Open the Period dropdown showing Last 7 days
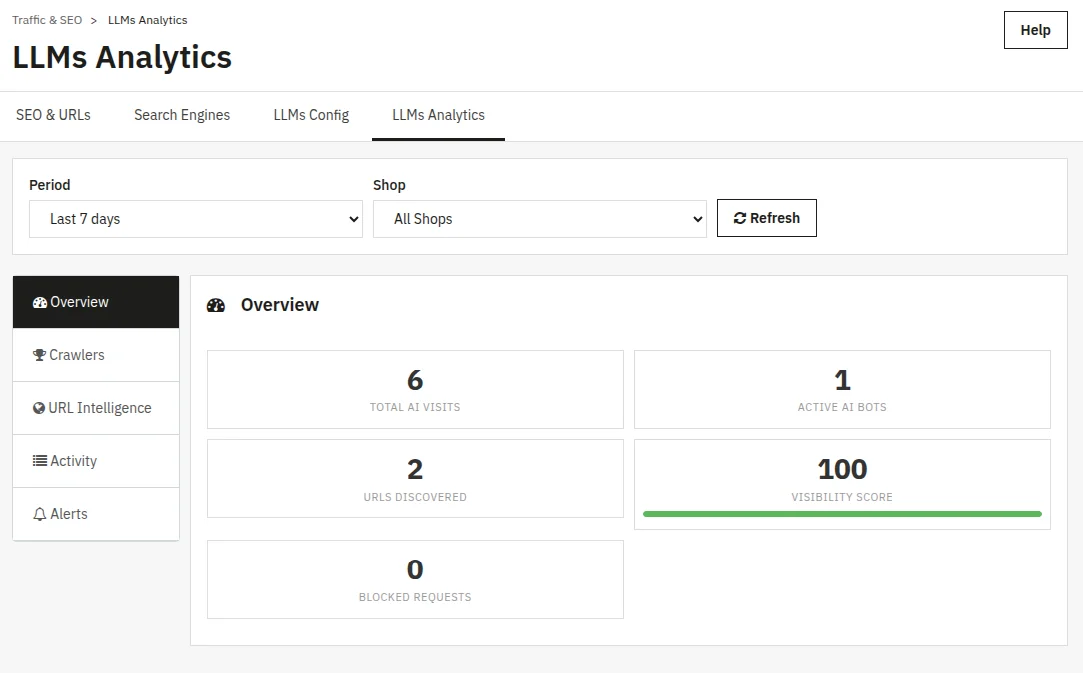The width and height of the screenshot is (1083, 673). 195,219
